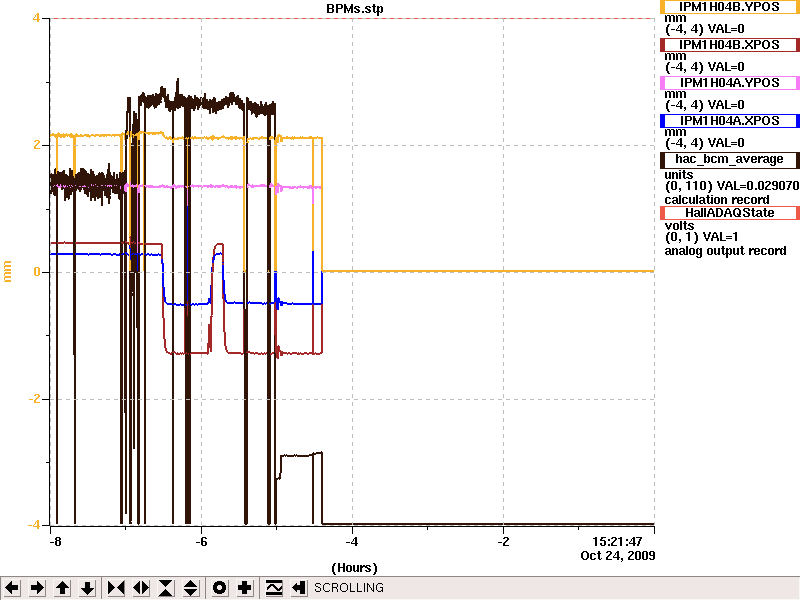800x600 pixels.
Task: Click the waveform refresh graph icon
Action: [x=274, y=588]
